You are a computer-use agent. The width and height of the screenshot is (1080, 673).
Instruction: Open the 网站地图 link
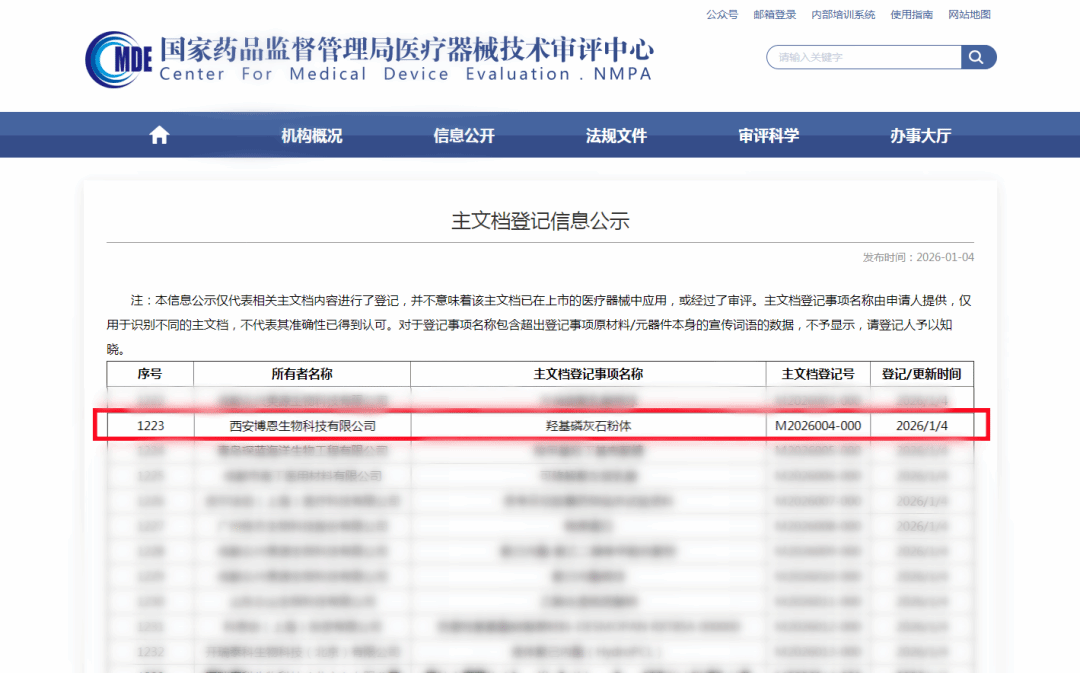969,15
